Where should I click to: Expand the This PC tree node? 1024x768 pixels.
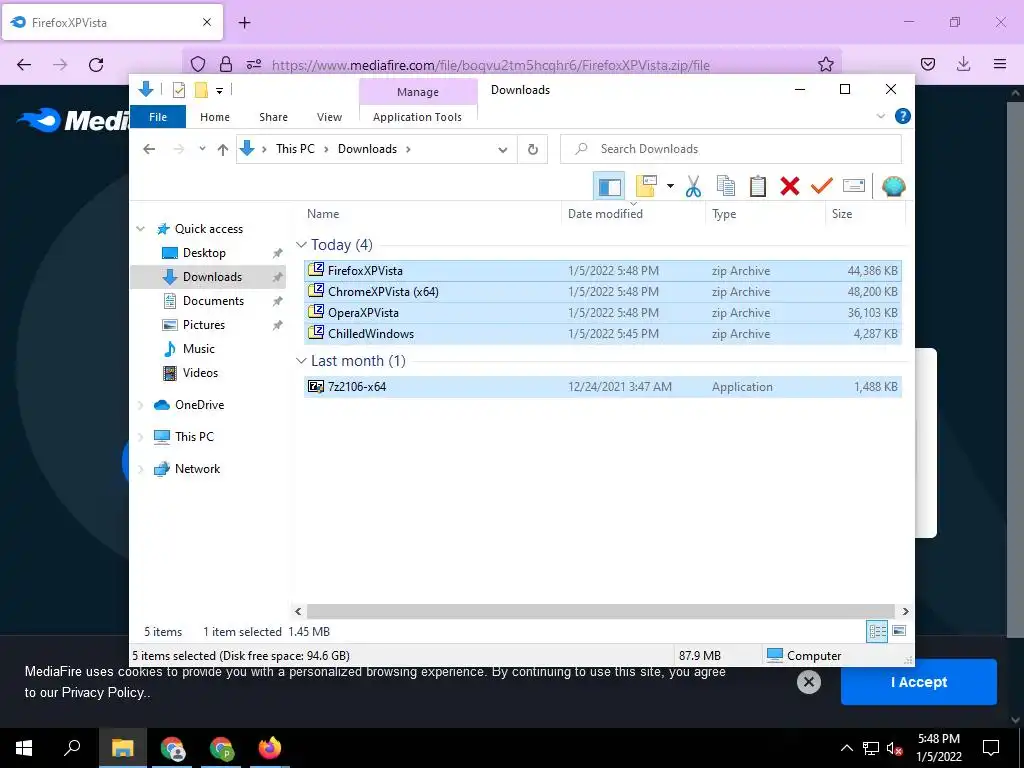[140, 437]
